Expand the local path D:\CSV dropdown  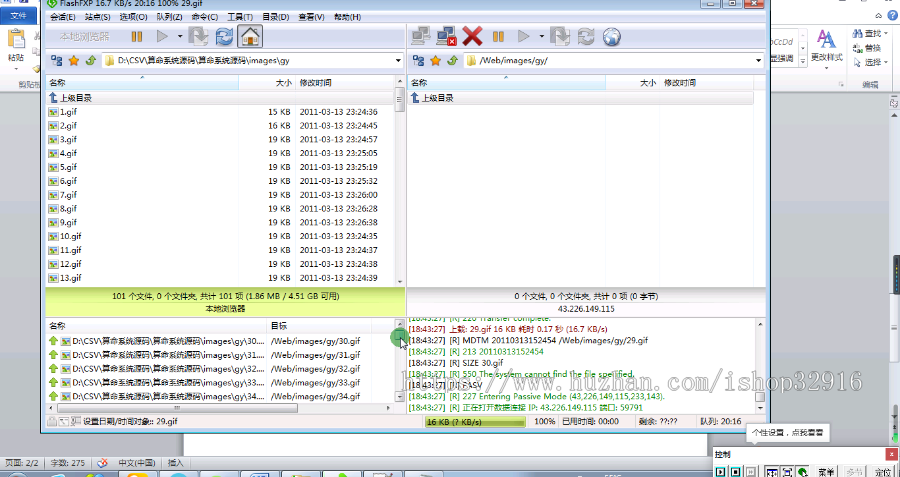coord(398,61)
